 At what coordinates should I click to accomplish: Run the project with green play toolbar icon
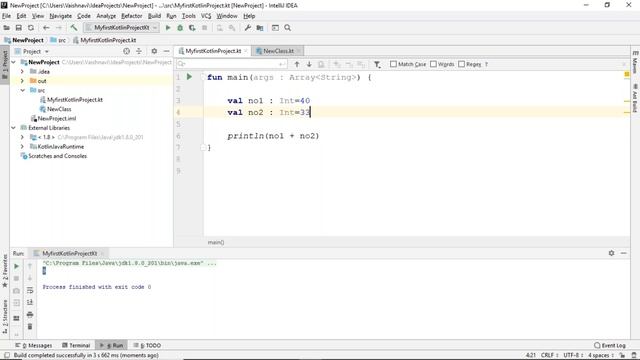[168, 28]
